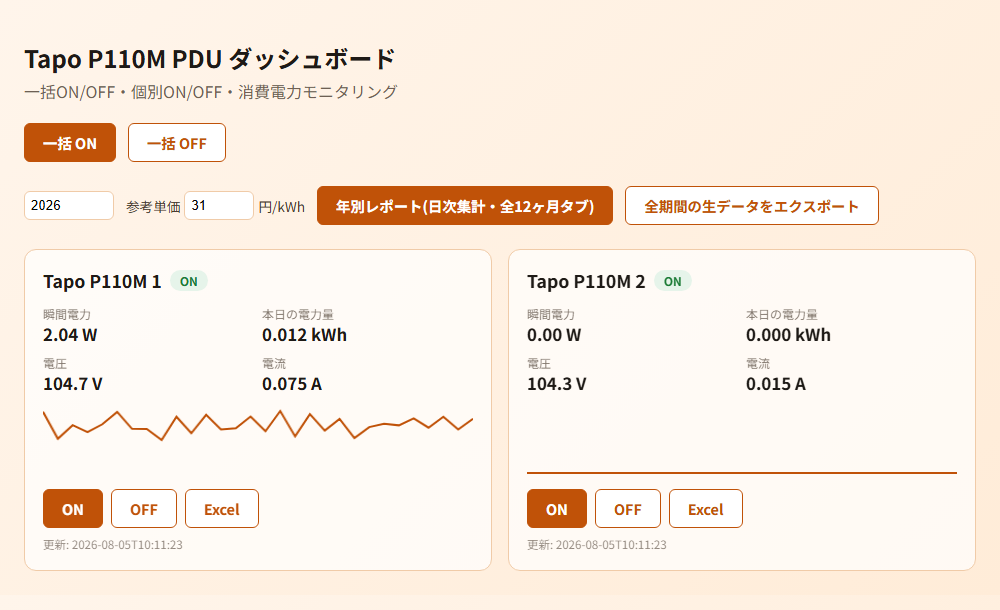Click the Tapo P110M 2 card title
The height and width of the screenshot is (610, 1000).
tap(586, 281)
